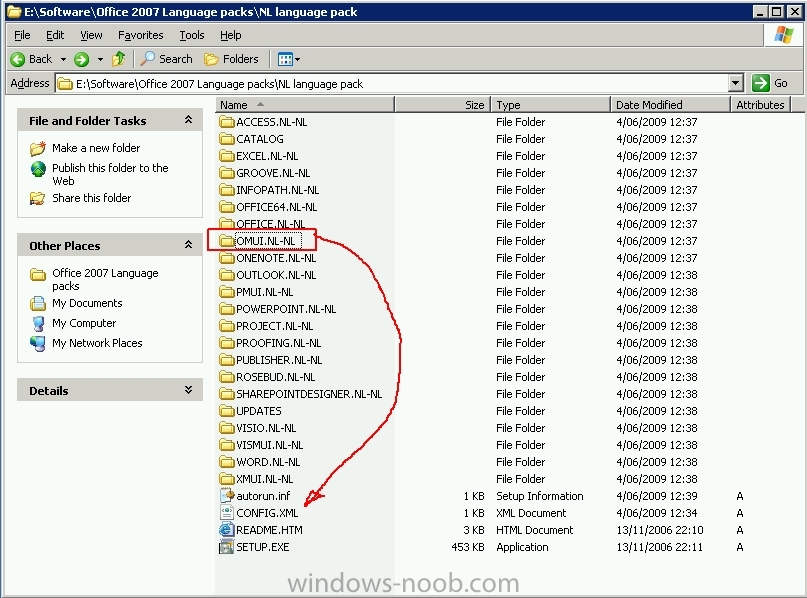Select the PMUI.NL-NL folder icon
The width and height of the screenshot is (807, 598).
pyautogui.click(x=226, y=292)
